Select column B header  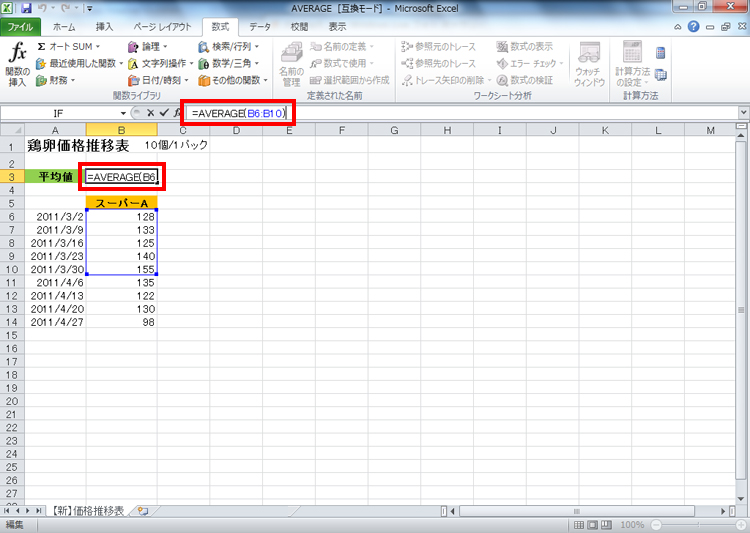click(121, 130)
